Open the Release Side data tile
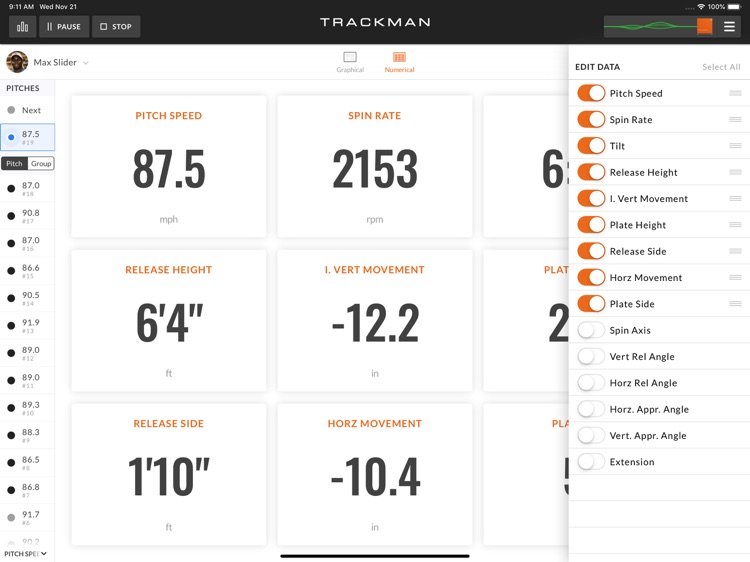This screenshot has height=562, width=750. point(169,474)
